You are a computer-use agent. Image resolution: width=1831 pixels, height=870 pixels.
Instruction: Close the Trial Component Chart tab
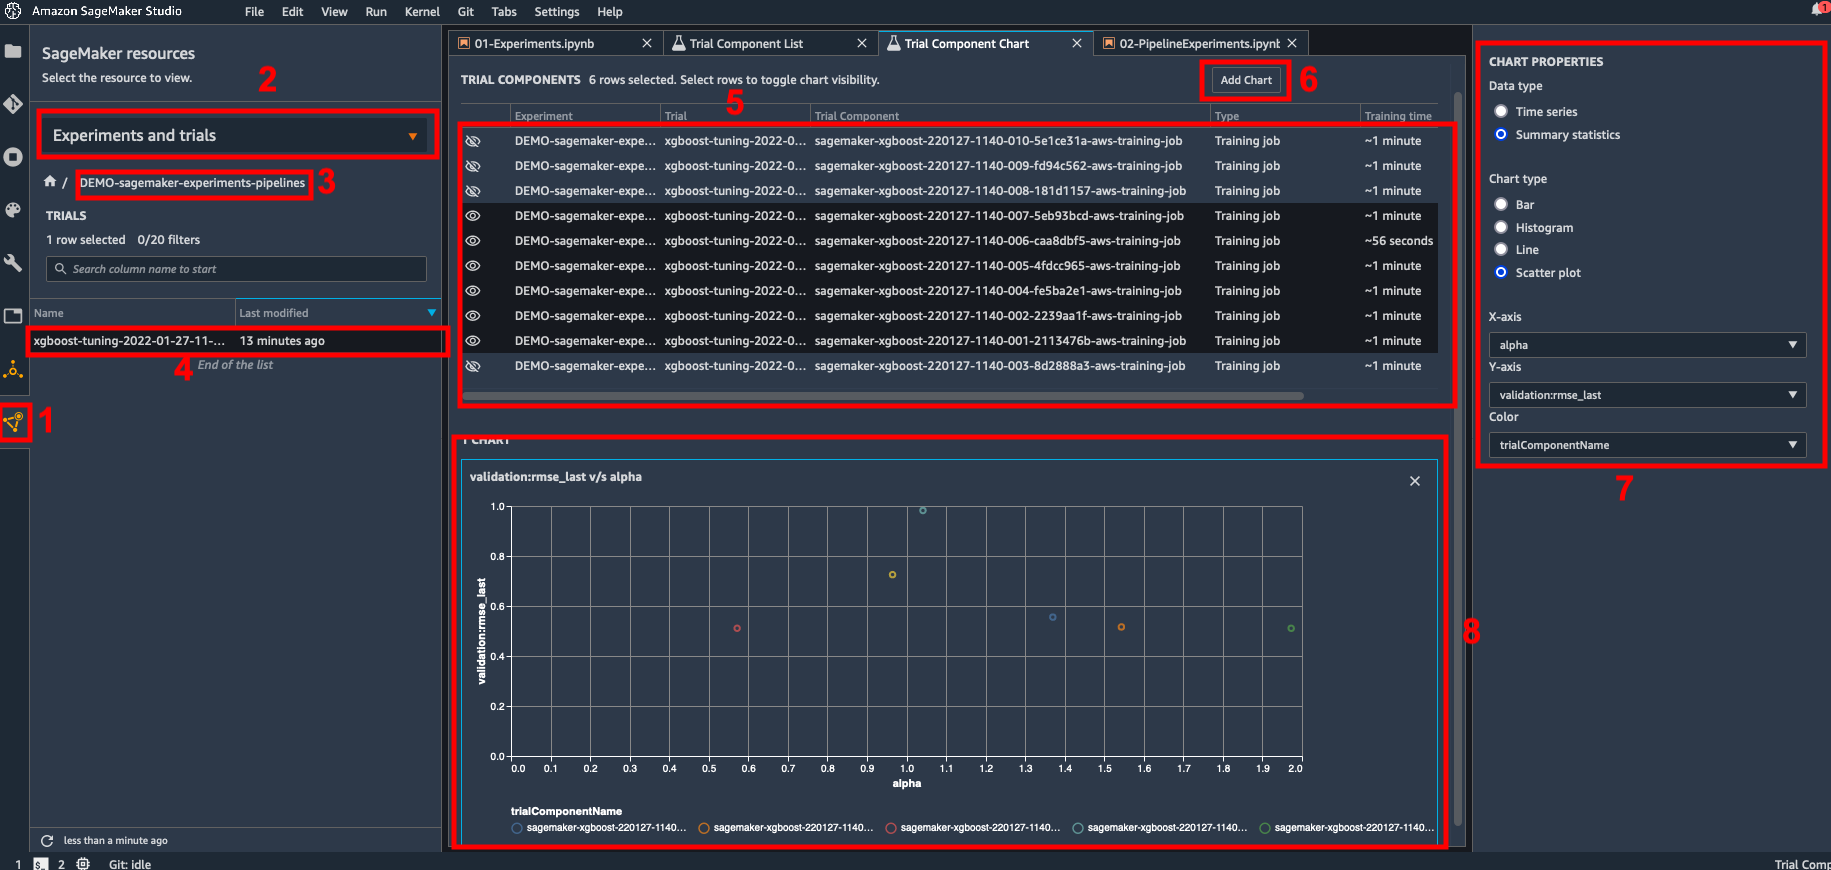pyautogui.click(x=1077, y=43)
